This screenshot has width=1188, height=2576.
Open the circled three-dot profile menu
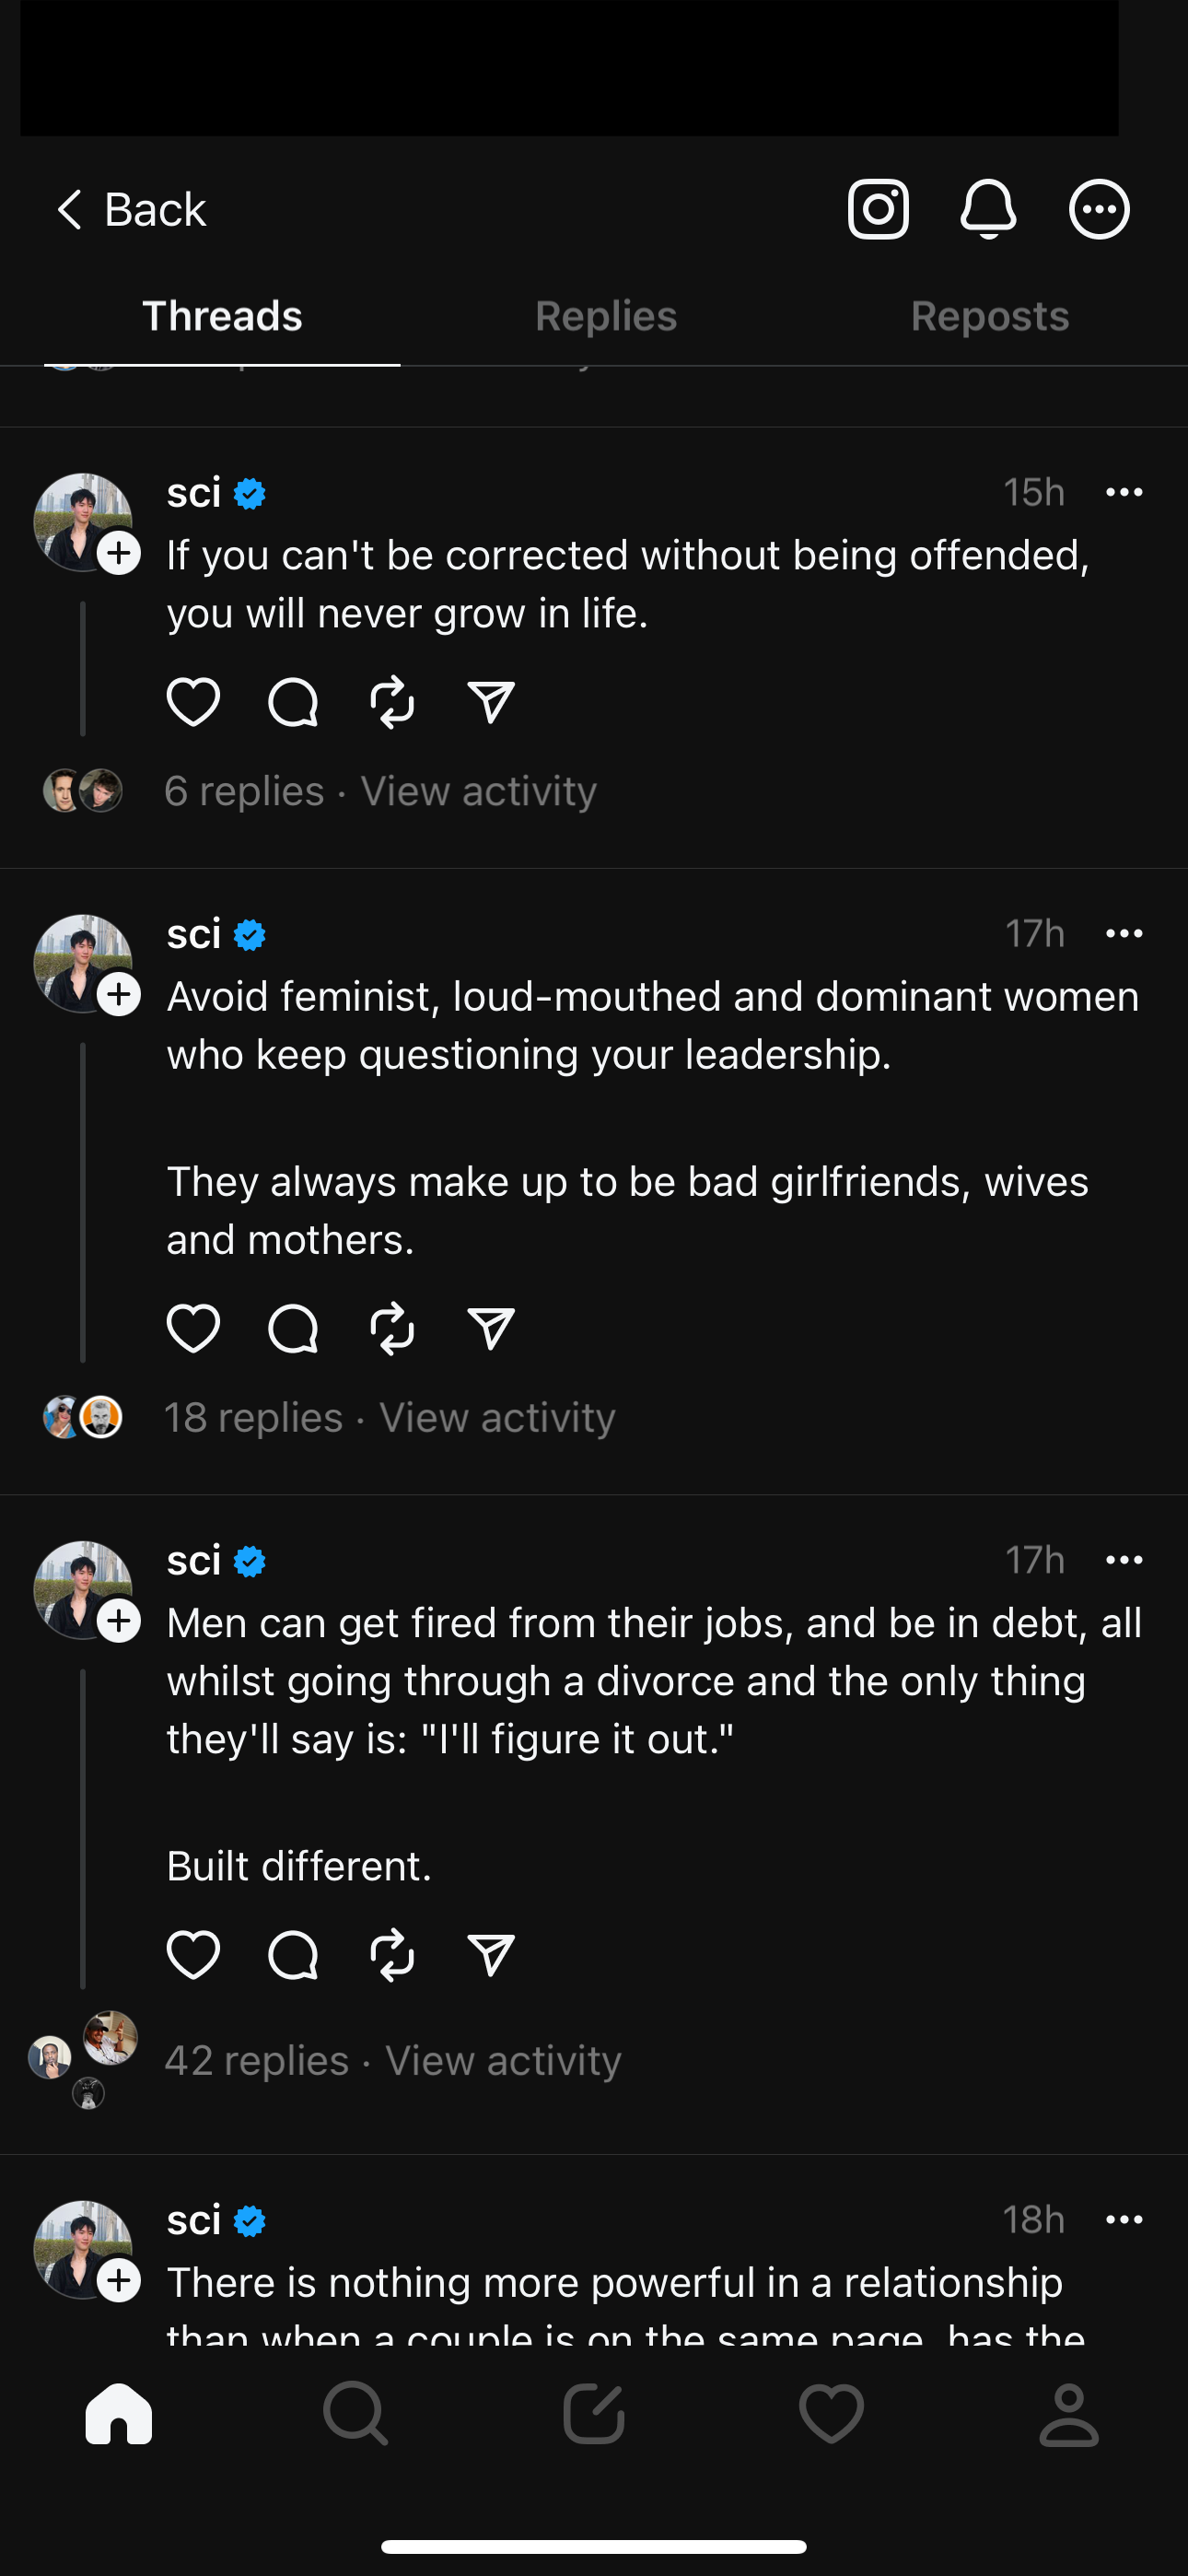click(x=1099, y=209)
